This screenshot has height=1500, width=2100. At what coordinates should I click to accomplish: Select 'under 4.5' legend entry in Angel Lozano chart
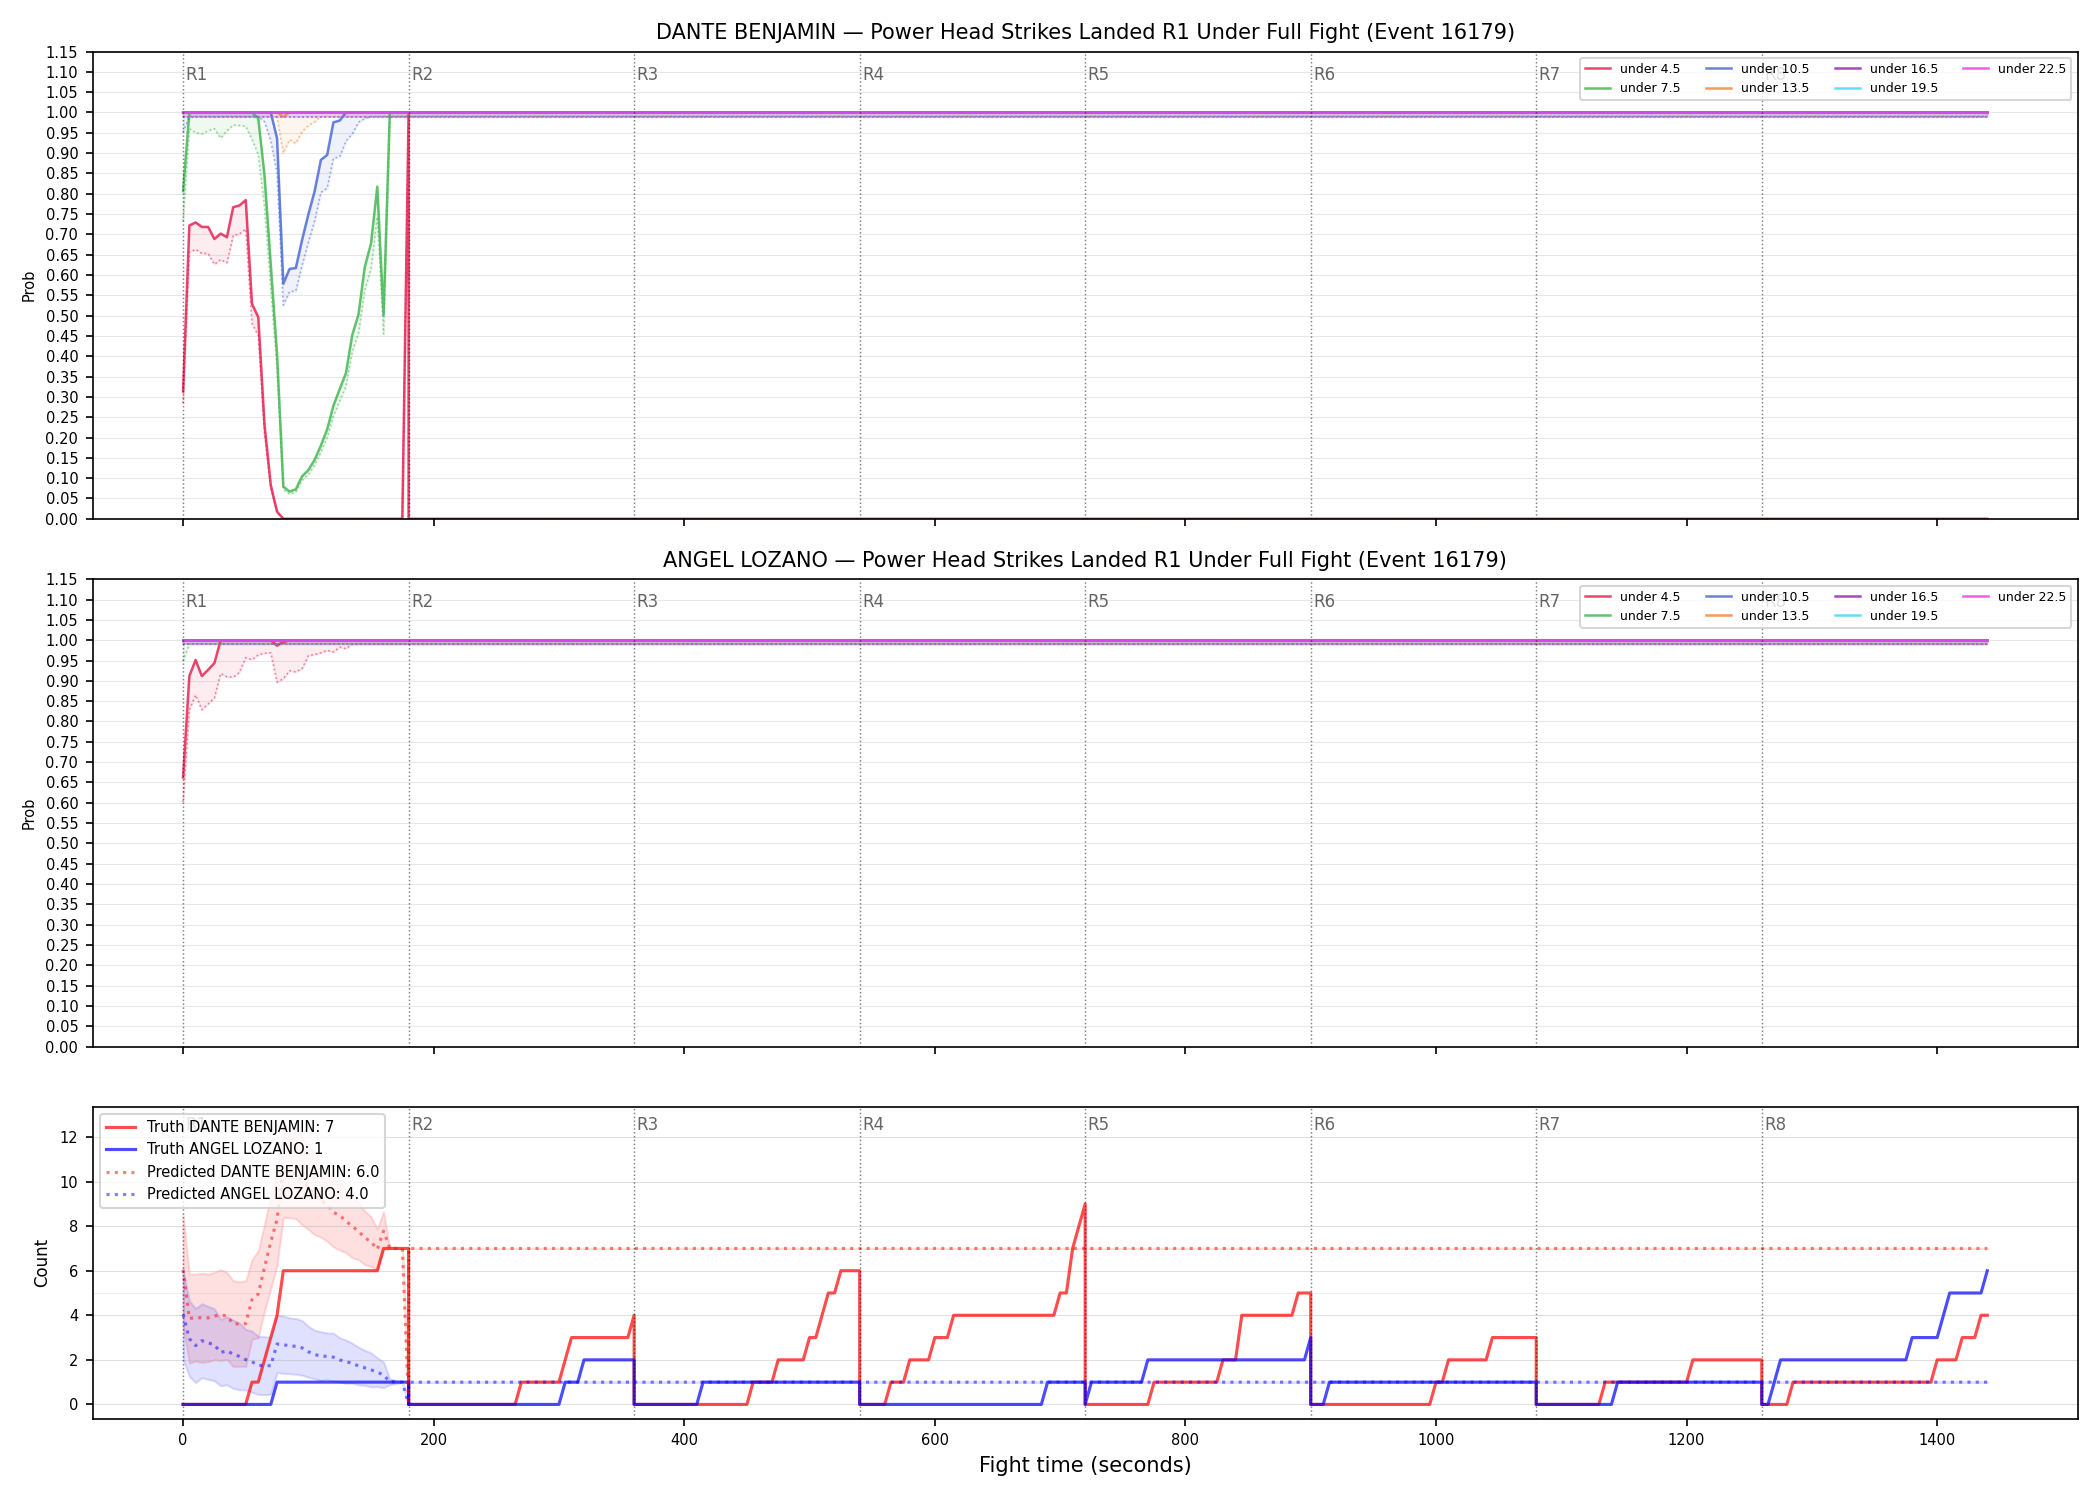click(1632, 597)
